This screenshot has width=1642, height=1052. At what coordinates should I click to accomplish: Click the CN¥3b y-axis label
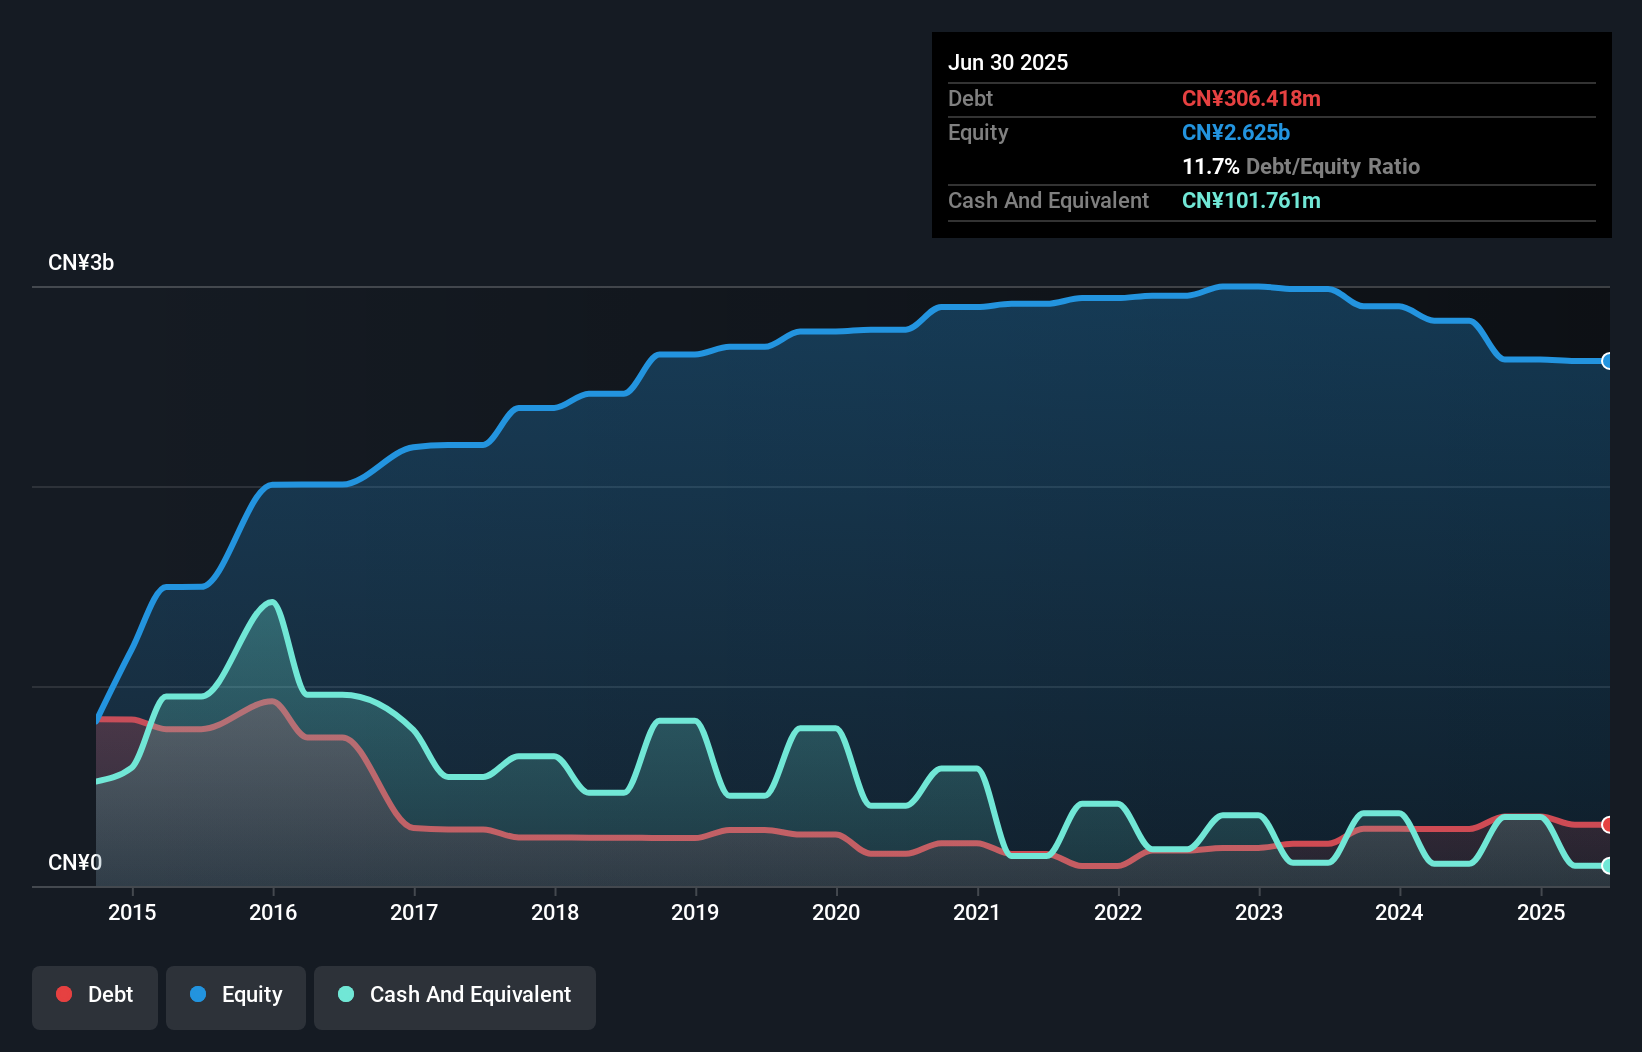81,263
